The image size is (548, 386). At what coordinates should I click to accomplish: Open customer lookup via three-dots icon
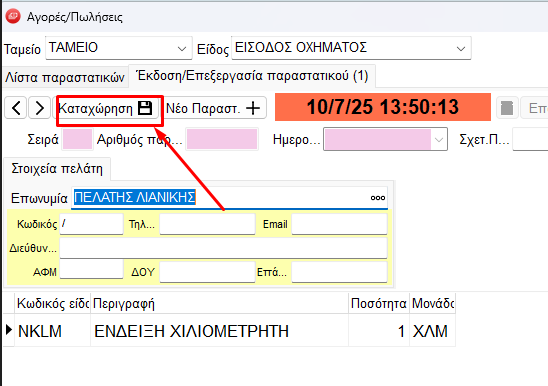click(x=378, y=198)
